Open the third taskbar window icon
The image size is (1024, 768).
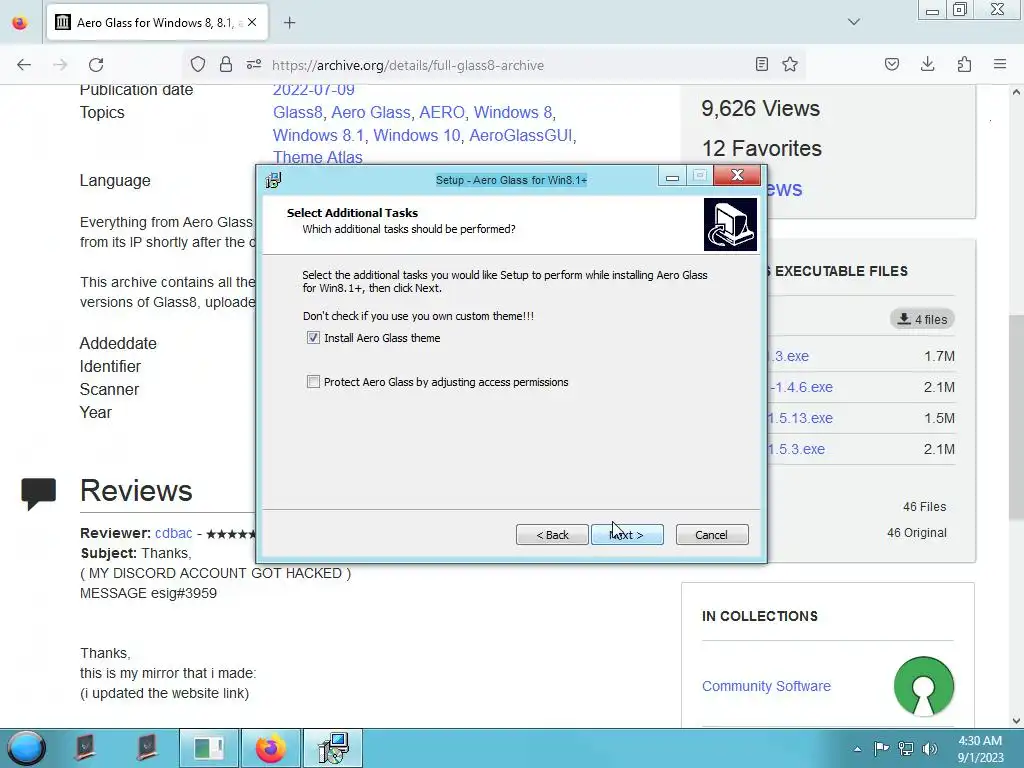(x=209, y=748)
